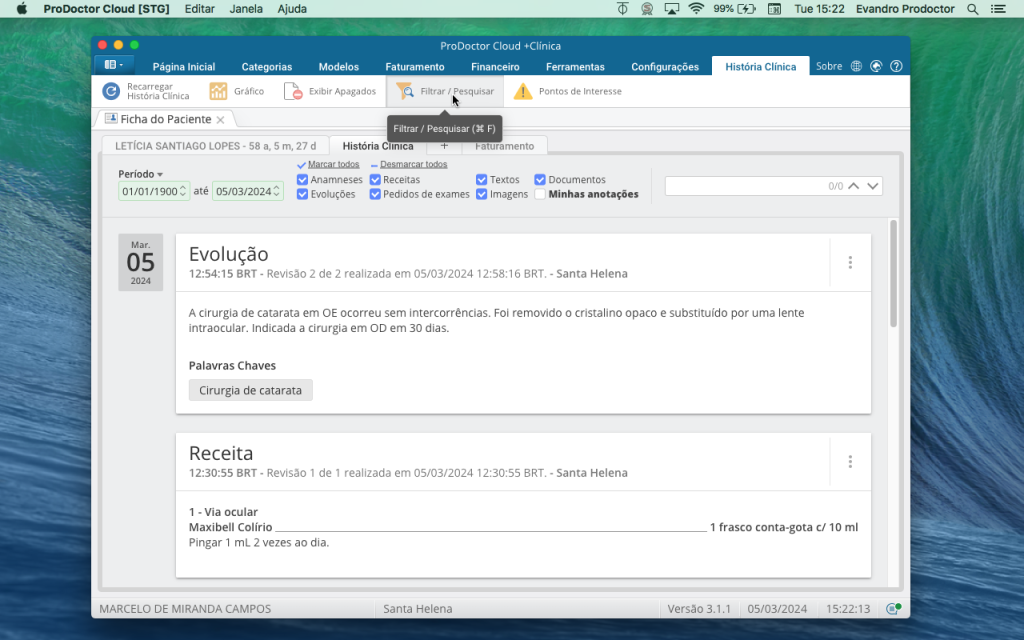
Task: Open the Ajuda menu
Action: (x=292, y=9)
